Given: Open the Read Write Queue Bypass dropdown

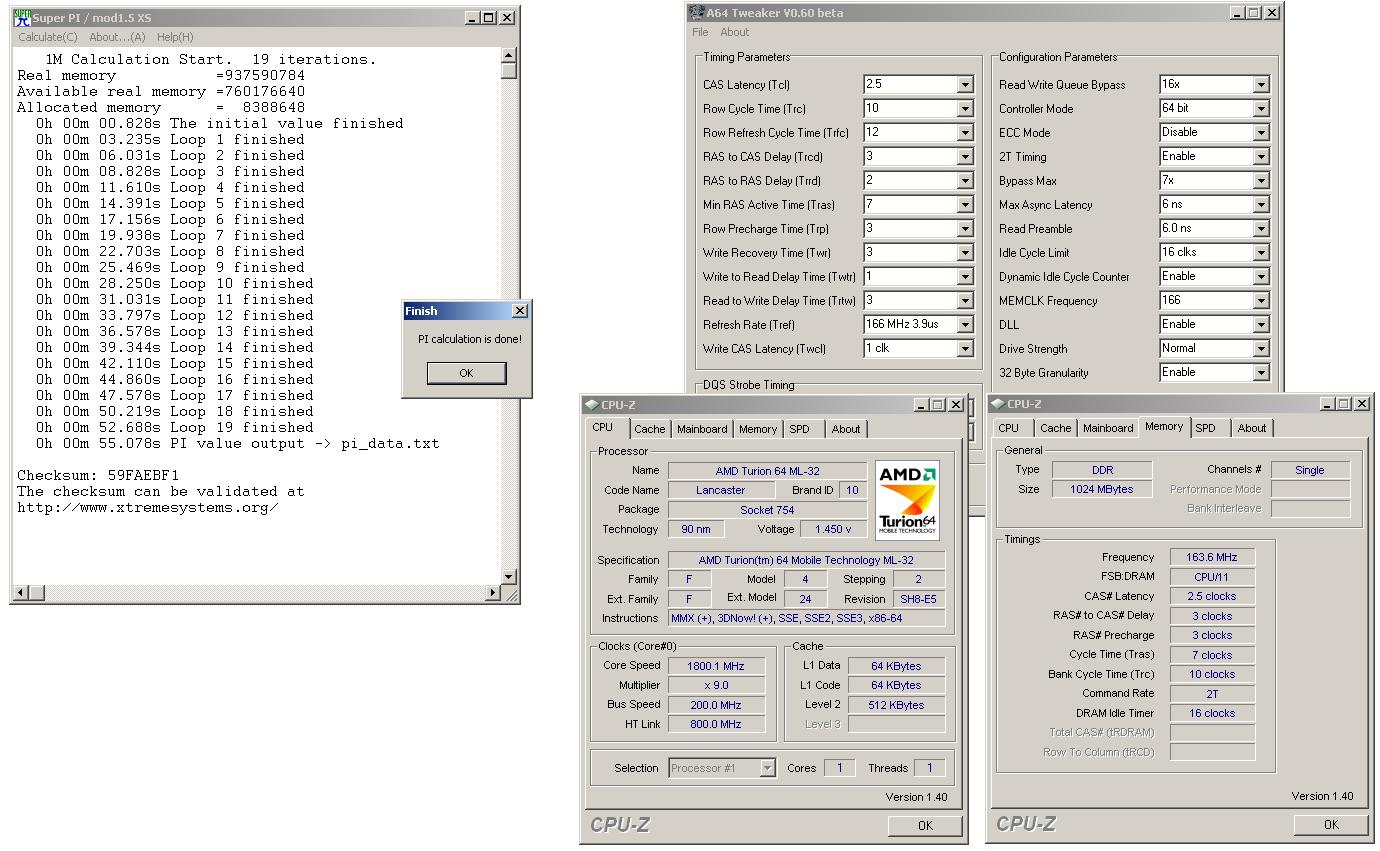Looking at the screenshot, I should coord(1261,85).
